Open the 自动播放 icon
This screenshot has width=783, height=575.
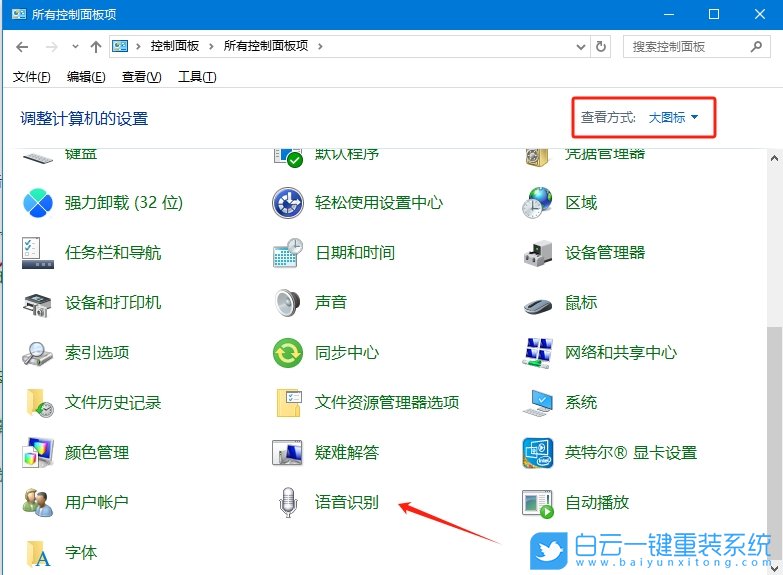point(537,504)
